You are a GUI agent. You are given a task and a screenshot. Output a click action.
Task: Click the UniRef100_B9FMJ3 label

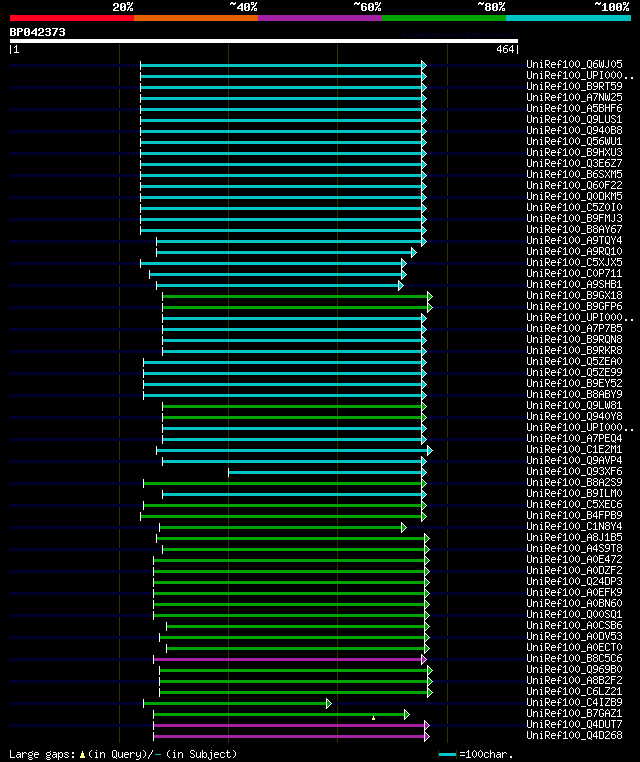click(574, 218)
